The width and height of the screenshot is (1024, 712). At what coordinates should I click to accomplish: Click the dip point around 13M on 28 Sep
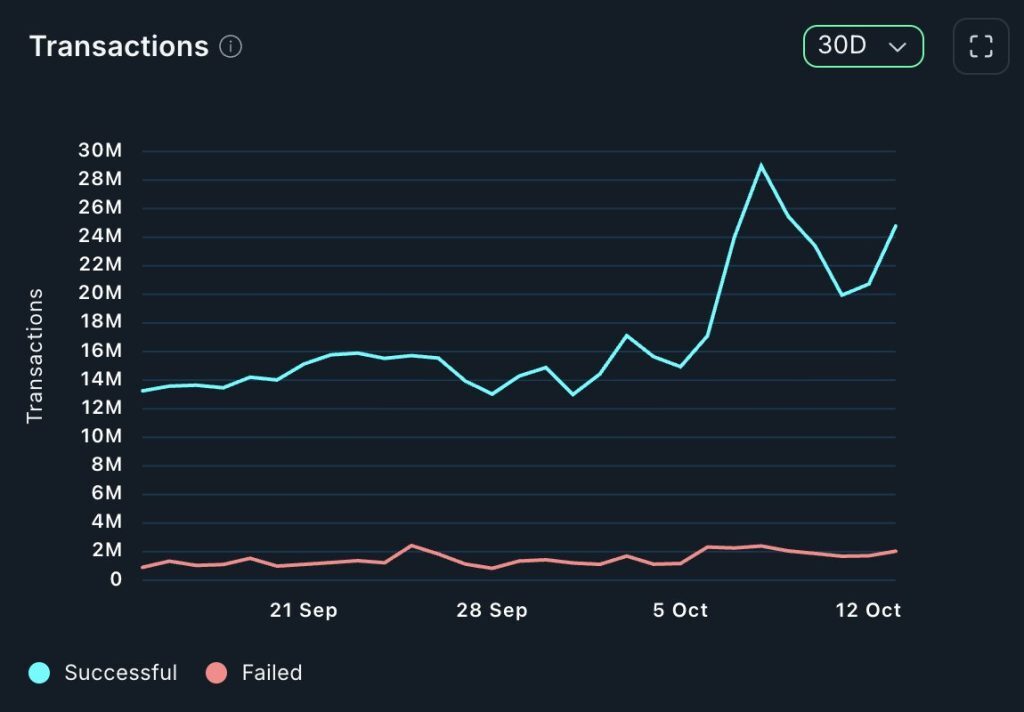pos(491,394)
